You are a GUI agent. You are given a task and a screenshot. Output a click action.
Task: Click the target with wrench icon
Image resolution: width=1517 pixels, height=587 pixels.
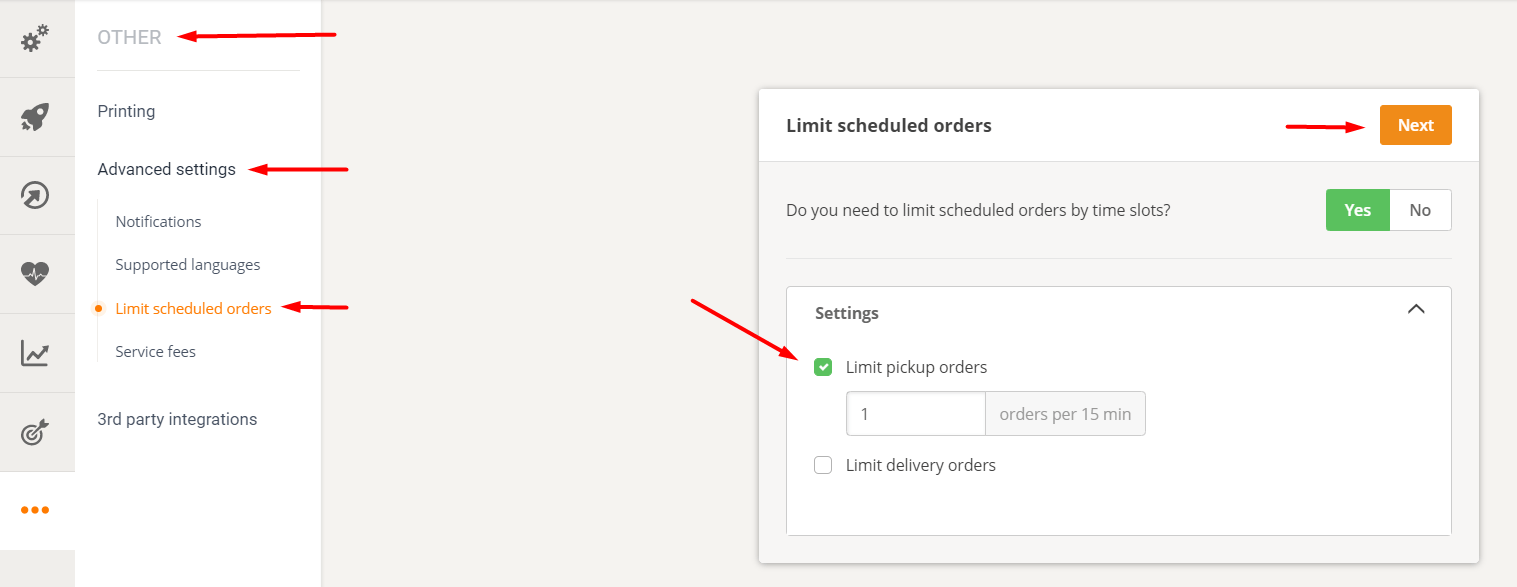36,431
